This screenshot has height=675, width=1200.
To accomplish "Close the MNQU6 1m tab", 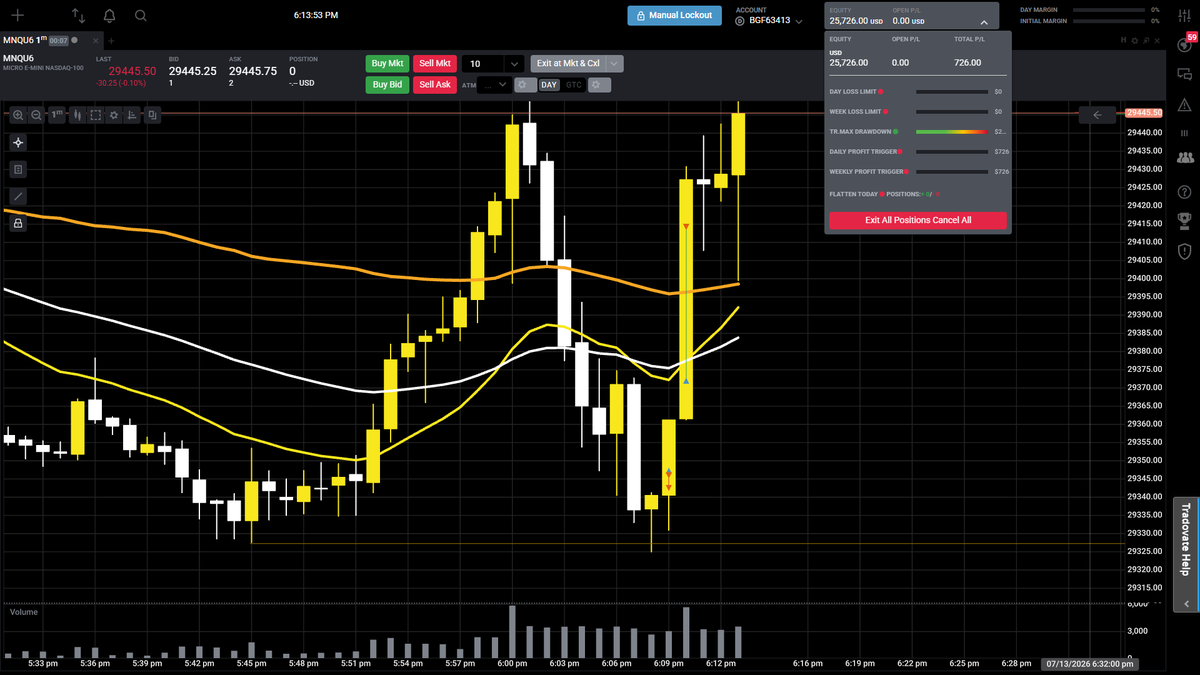I will (x=94, y=40).
